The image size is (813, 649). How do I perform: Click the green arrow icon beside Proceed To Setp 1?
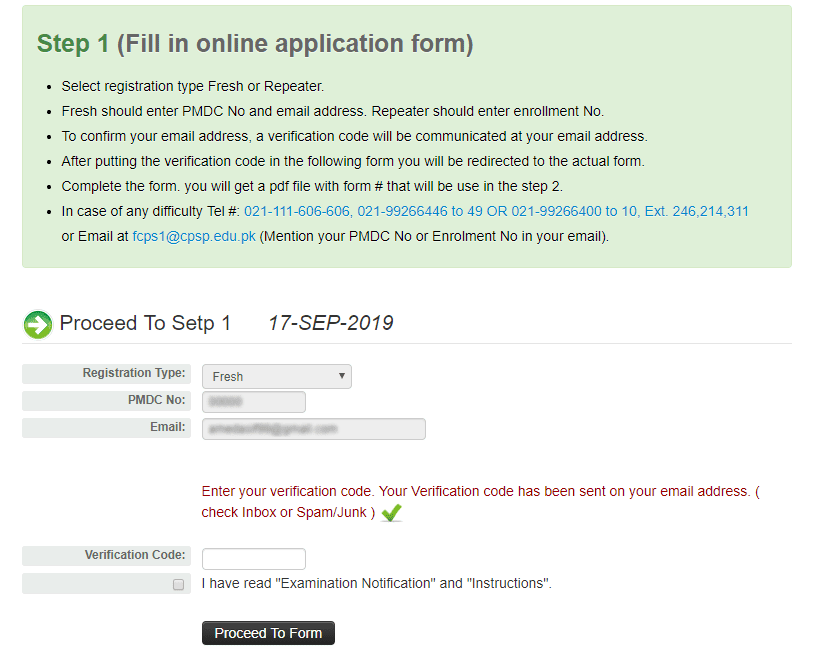pyautogui.click(x=37, y=324)
